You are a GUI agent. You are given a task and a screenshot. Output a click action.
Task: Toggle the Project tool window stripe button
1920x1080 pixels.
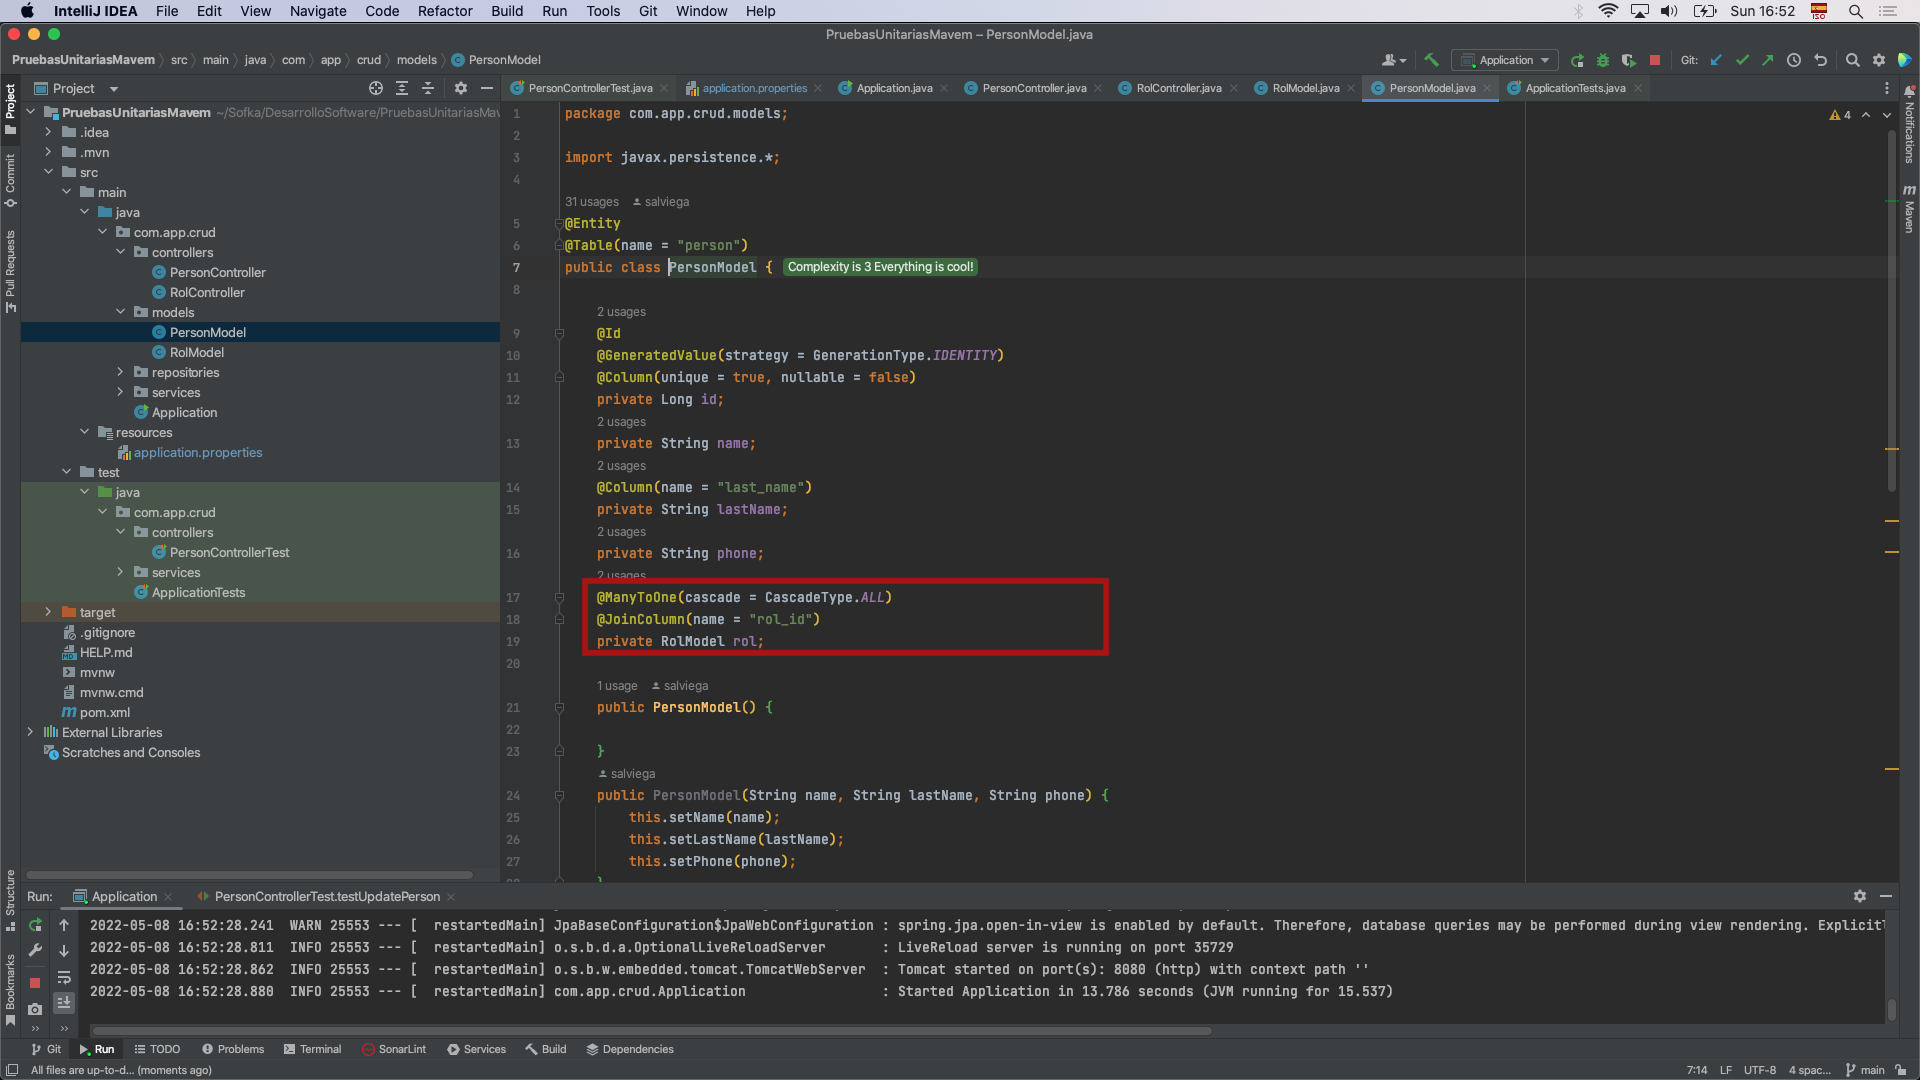(11, 104)
